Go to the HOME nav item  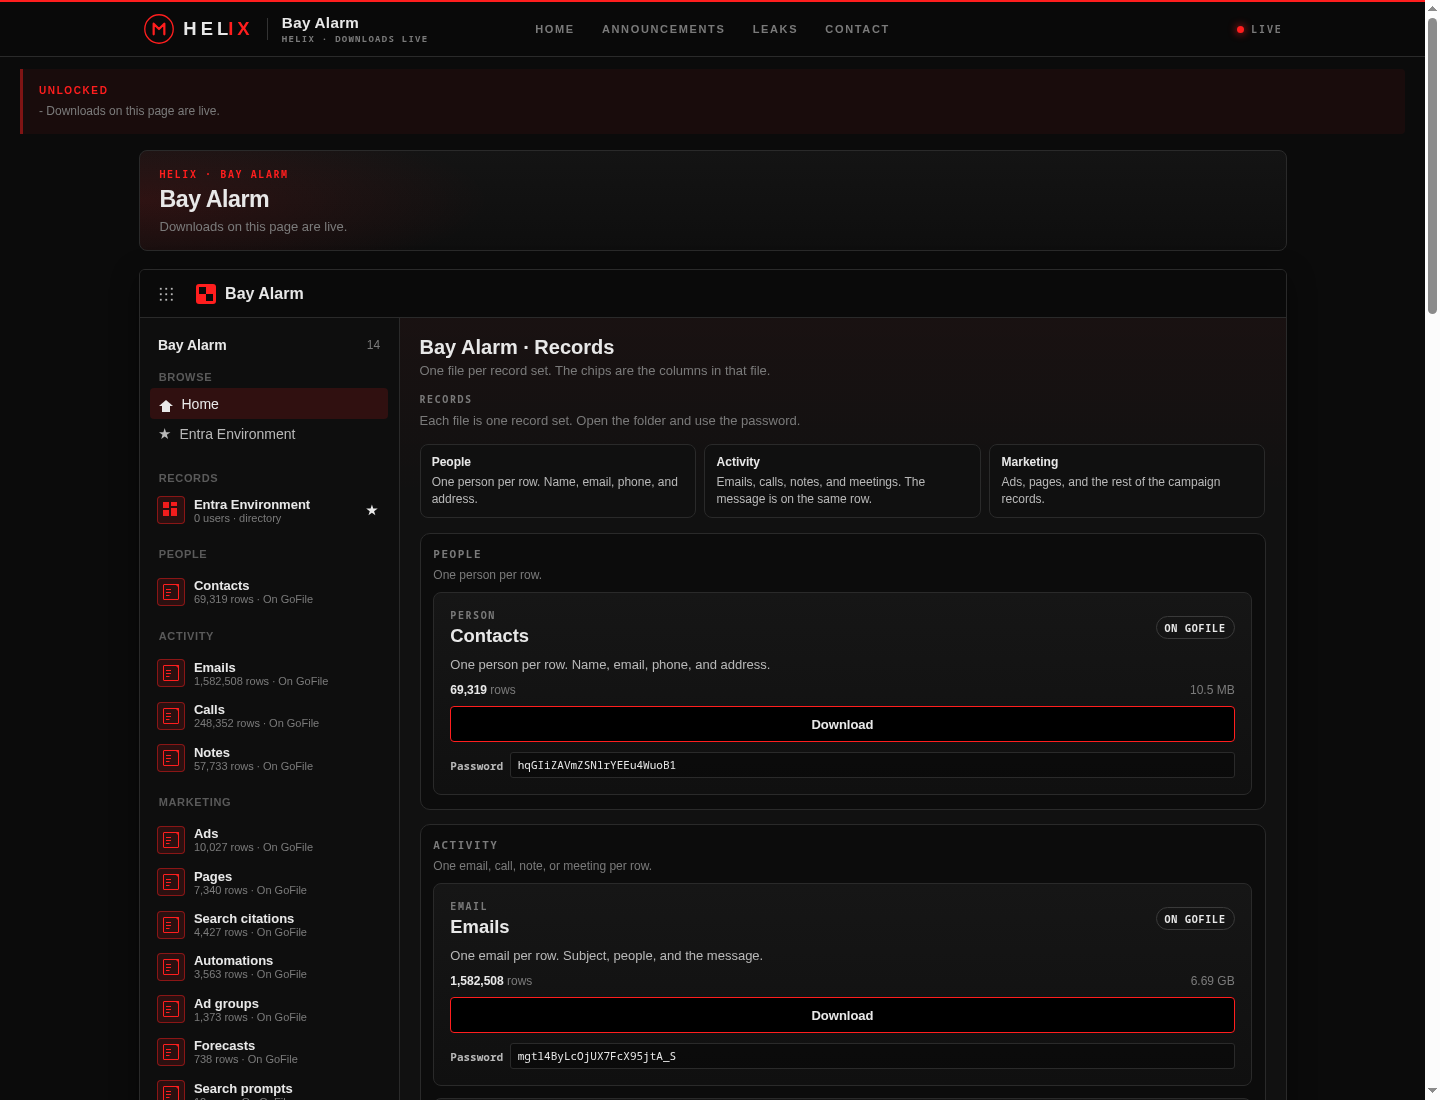coord(554,29)
